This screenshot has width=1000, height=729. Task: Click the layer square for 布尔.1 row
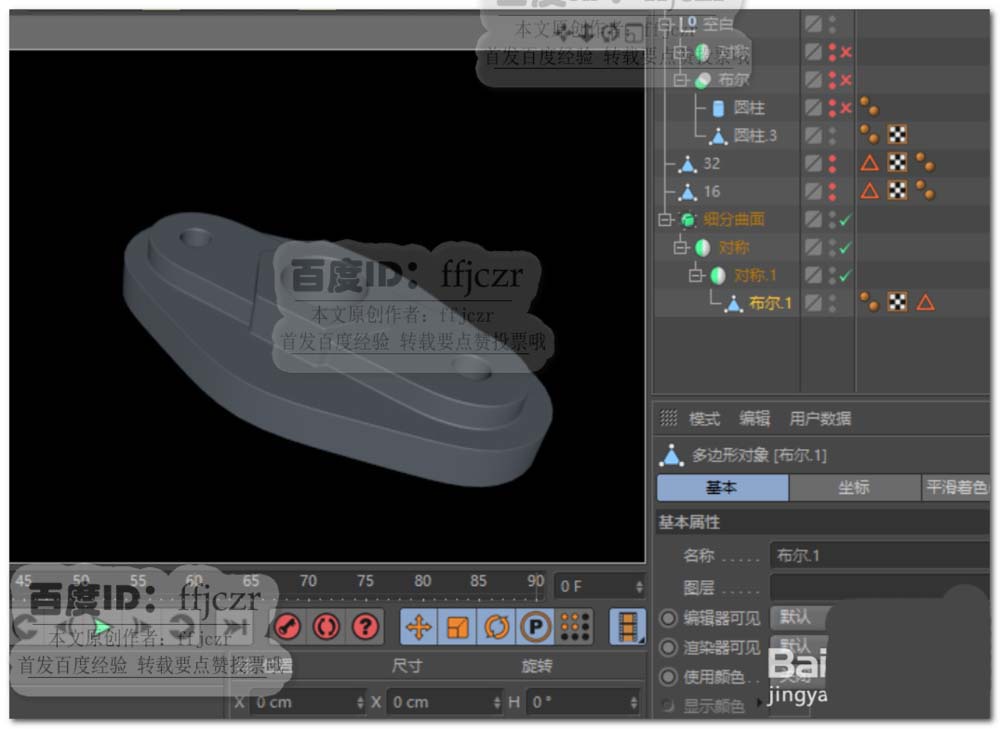[812, 302]
